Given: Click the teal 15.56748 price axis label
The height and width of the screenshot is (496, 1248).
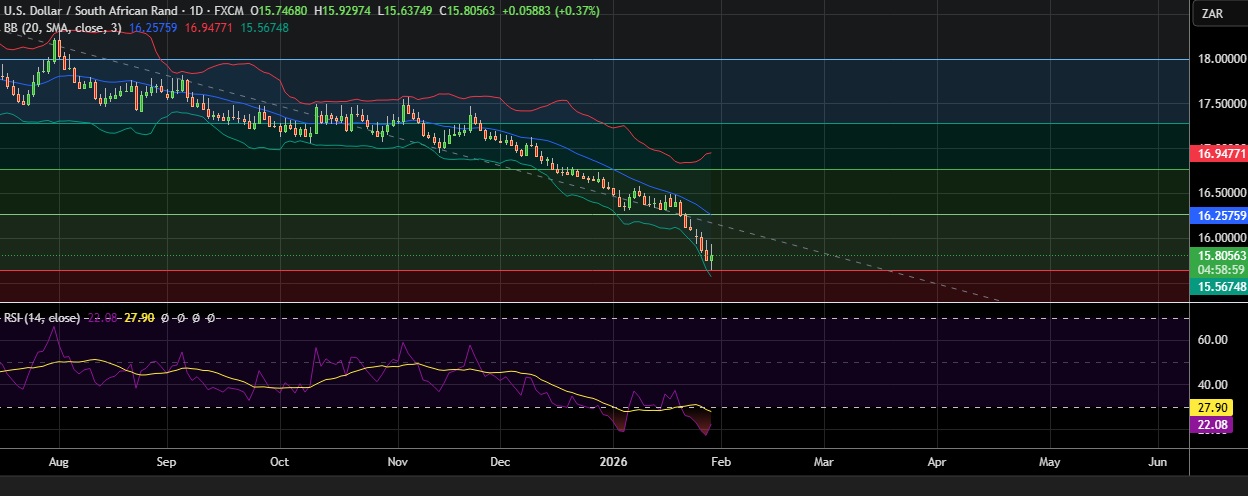Looking at the screenshot, I should 1220,286.
